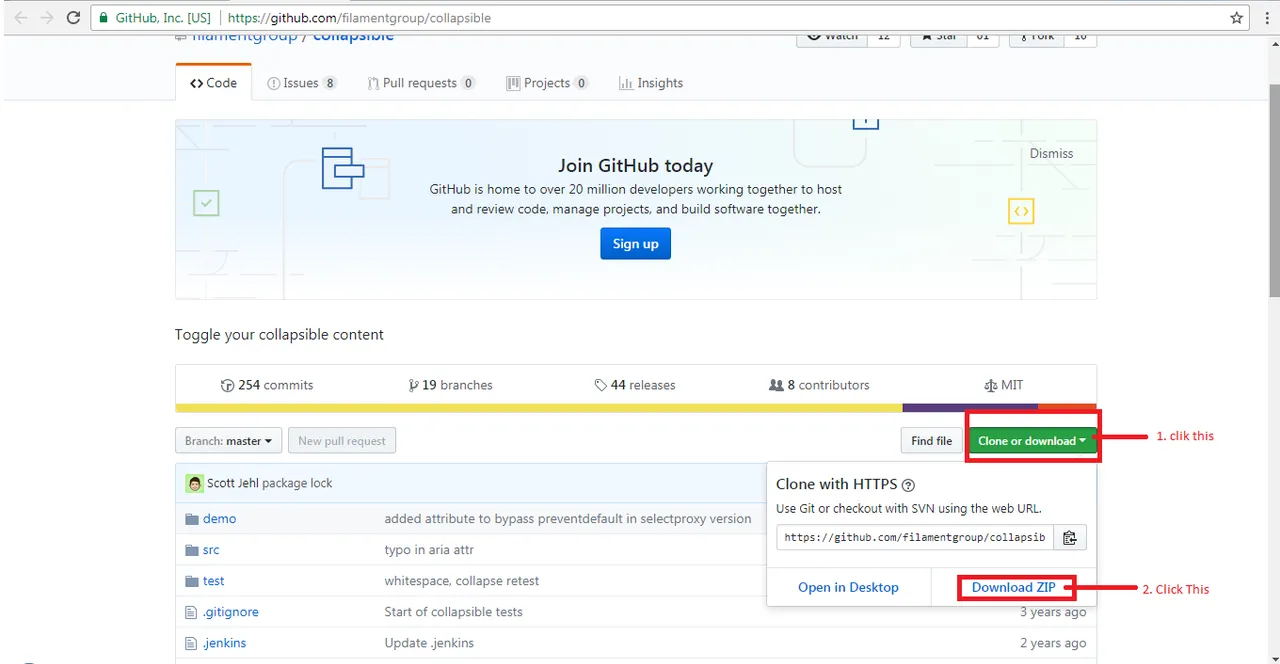Open the Insights tab
This screenshot has width=1280, height=664.
651,83
